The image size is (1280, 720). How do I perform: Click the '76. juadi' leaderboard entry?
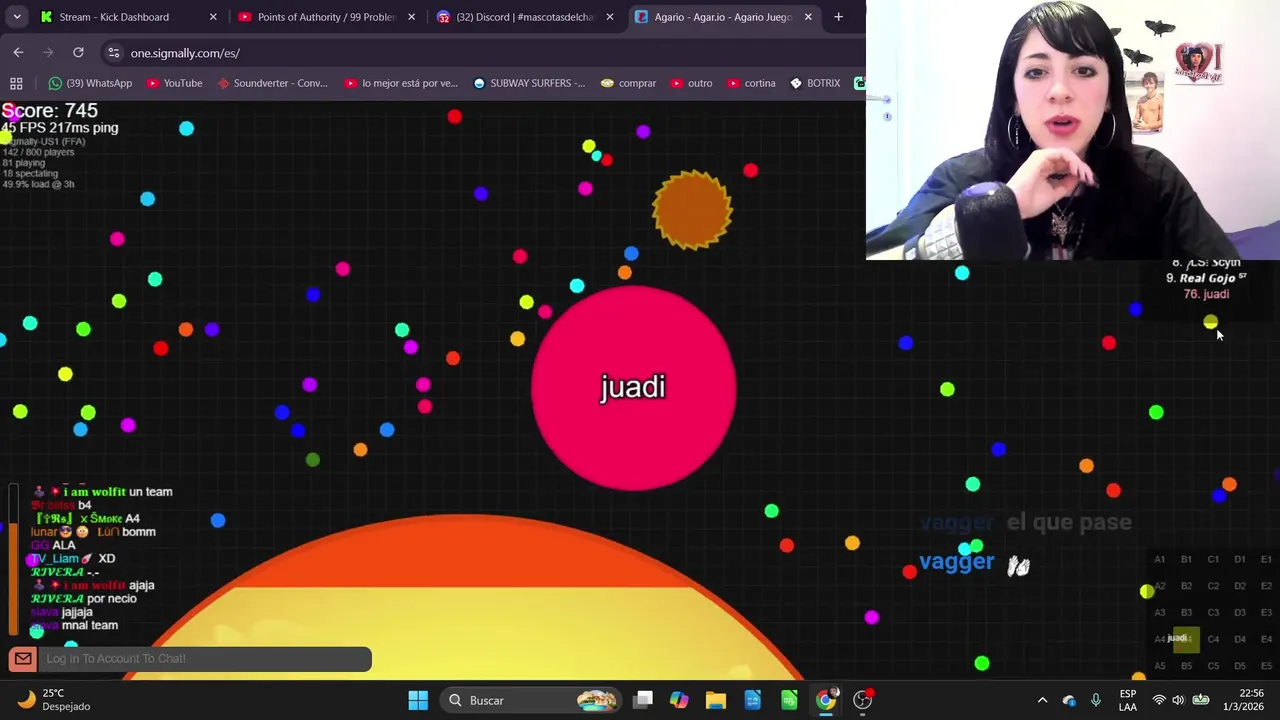[1206, 294]
